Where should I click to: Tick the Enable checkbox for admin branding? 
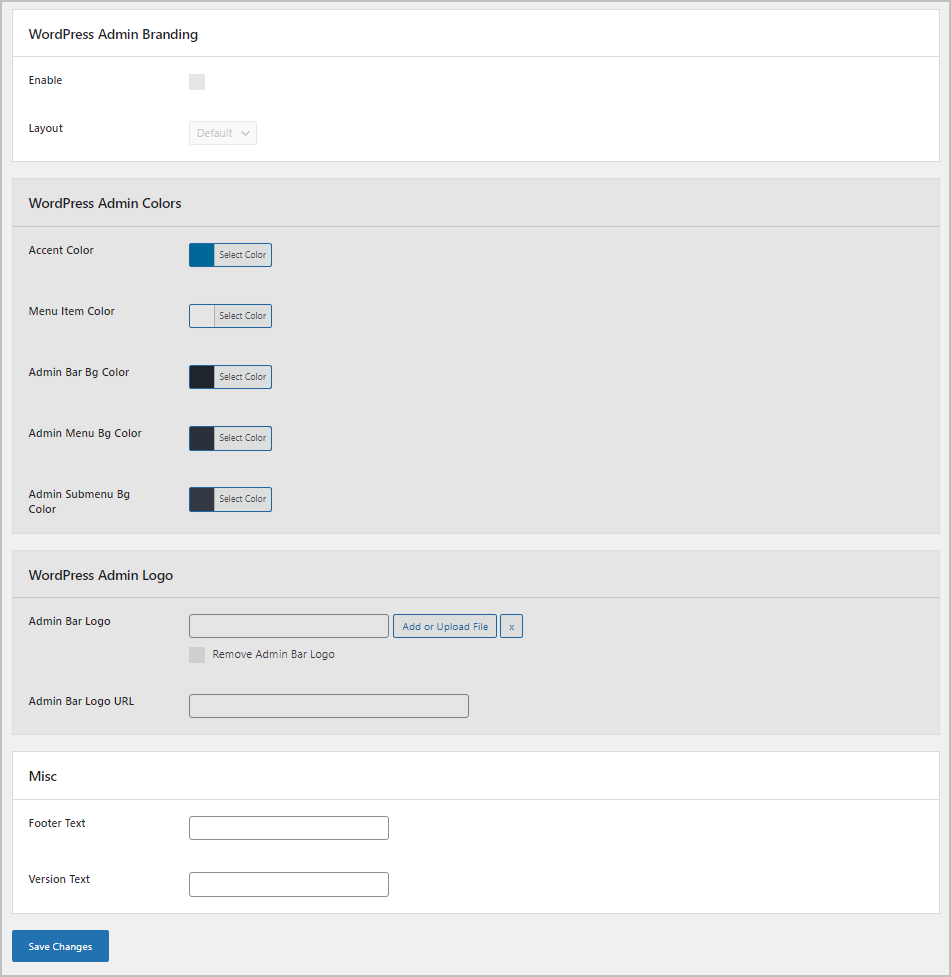click(x=197, y=82)
